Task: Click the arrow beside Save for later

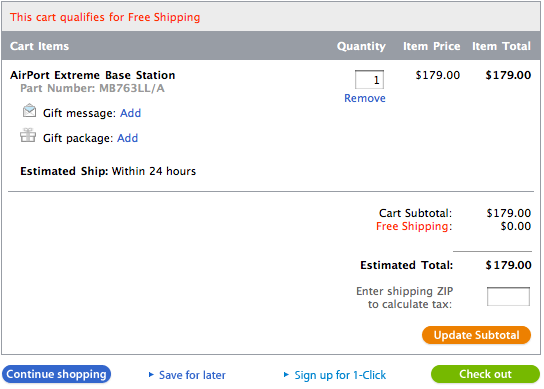Action: [151, 374]
